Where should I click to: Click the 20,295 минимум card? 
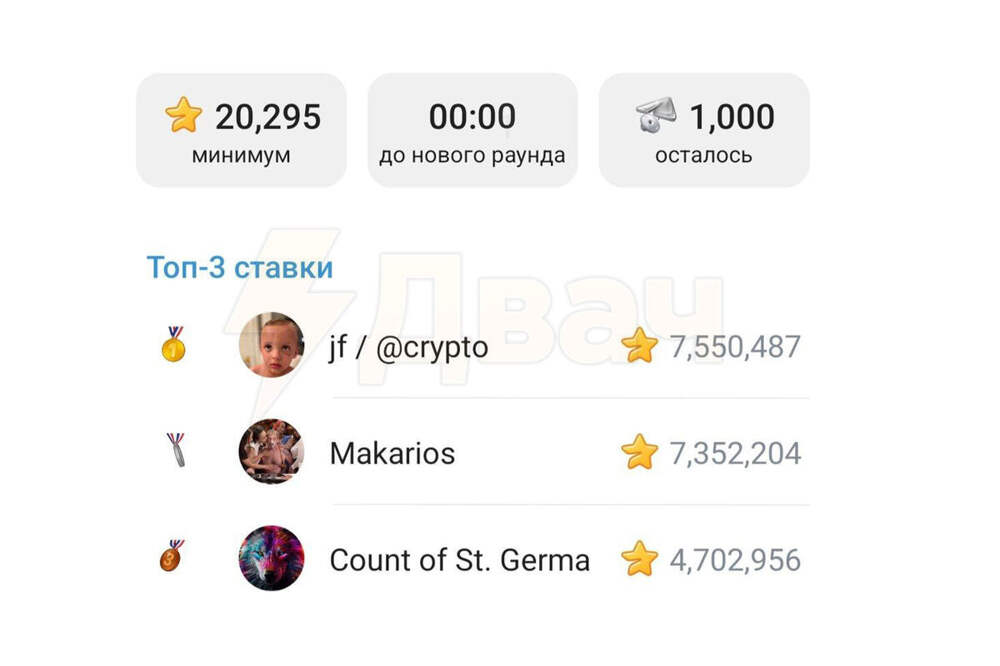pyautogui.click(x=241, y=130)
